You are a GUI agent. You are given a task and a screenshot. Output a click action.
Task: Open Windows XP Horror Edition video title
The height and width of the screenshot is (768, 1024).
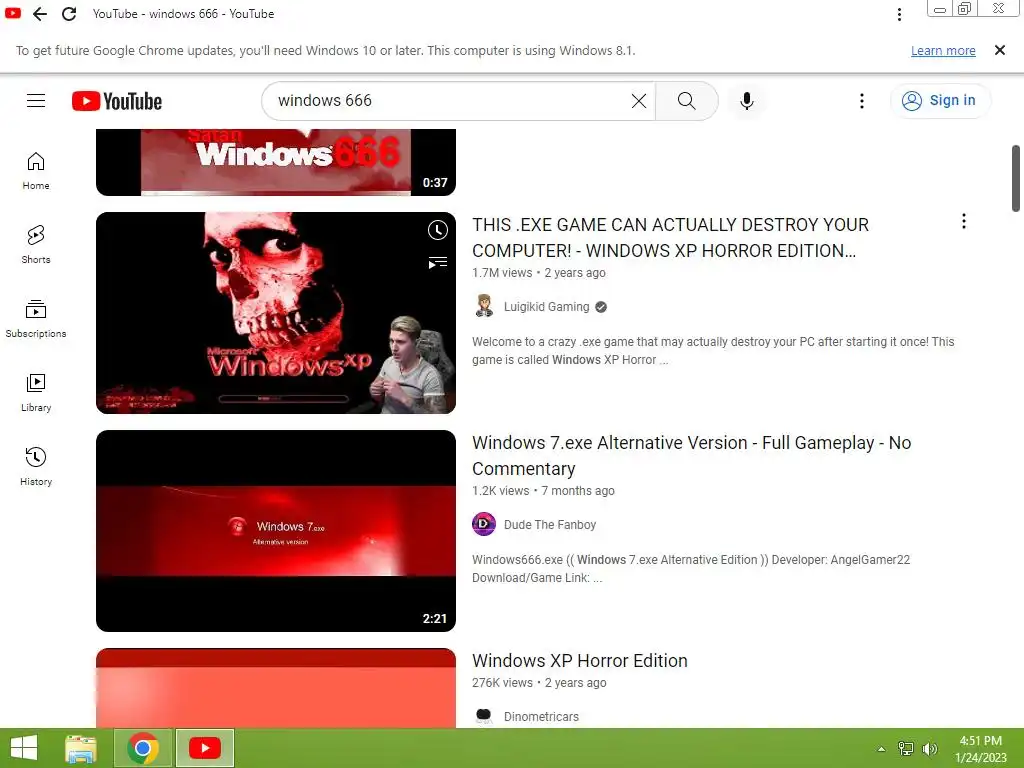pos(580,661)
